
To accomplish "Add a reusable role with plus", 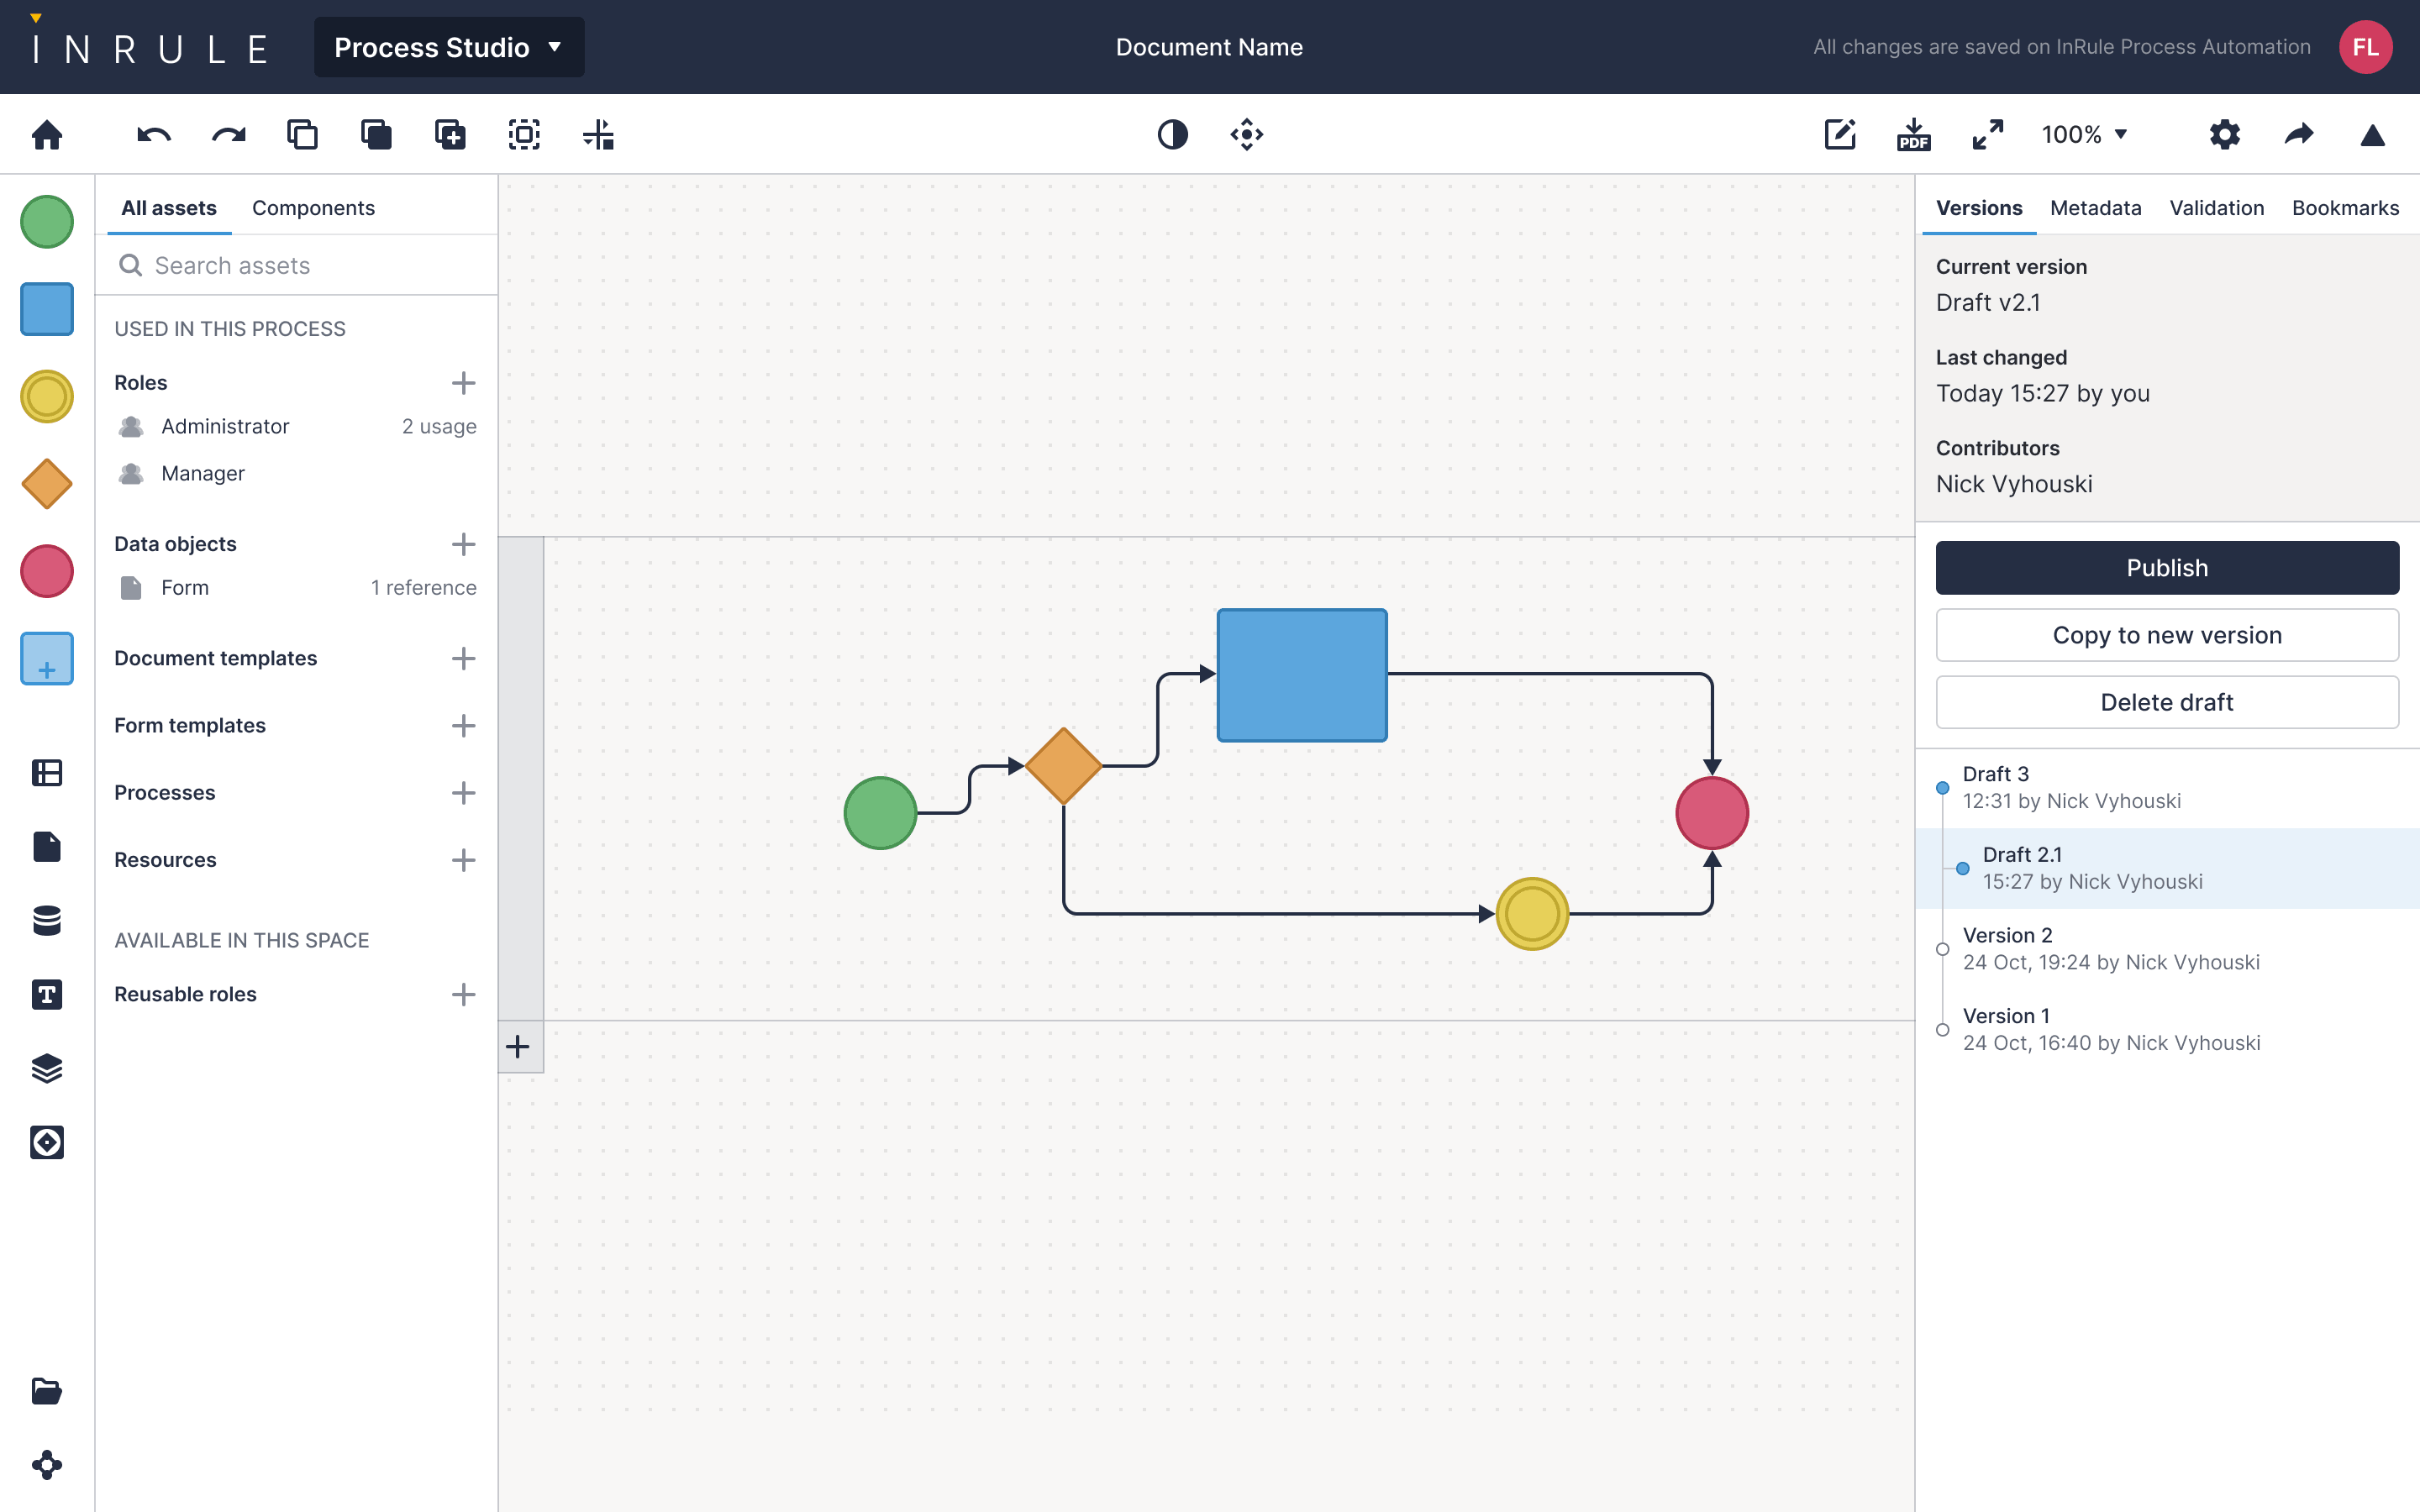I will (x=463, y=994).
